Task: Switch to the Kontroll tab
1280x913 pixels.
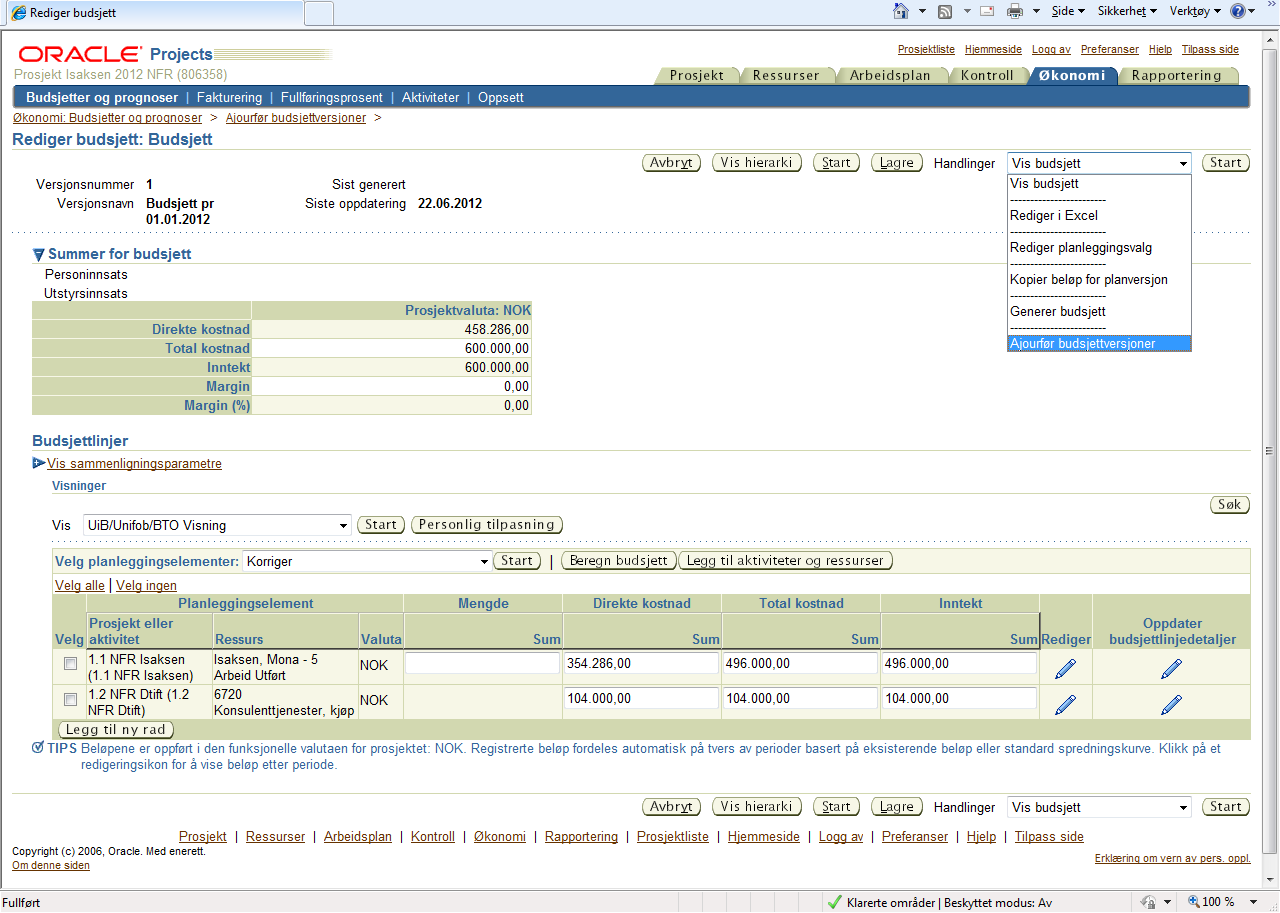Action: (x=987, y=75)
